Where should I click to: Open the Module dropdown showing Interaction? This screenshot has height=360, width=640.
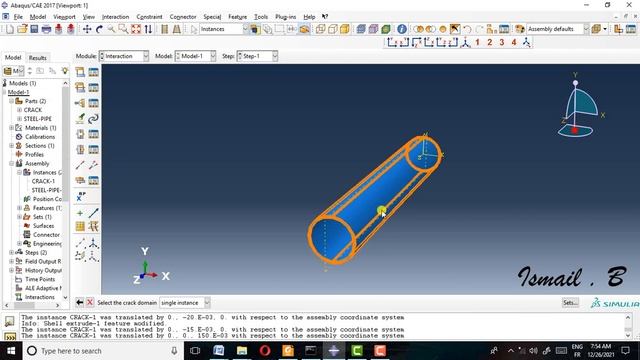124,56
